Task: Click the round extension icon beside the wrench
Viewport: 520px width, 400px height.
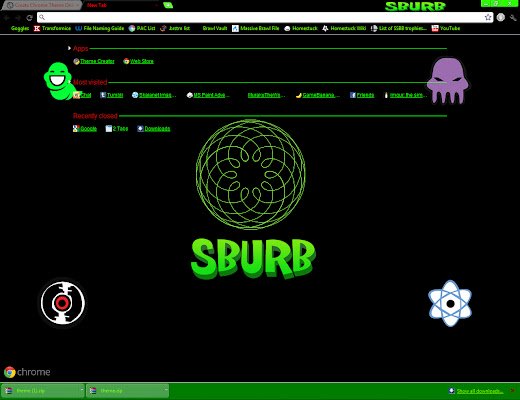Action: point(500,17)
